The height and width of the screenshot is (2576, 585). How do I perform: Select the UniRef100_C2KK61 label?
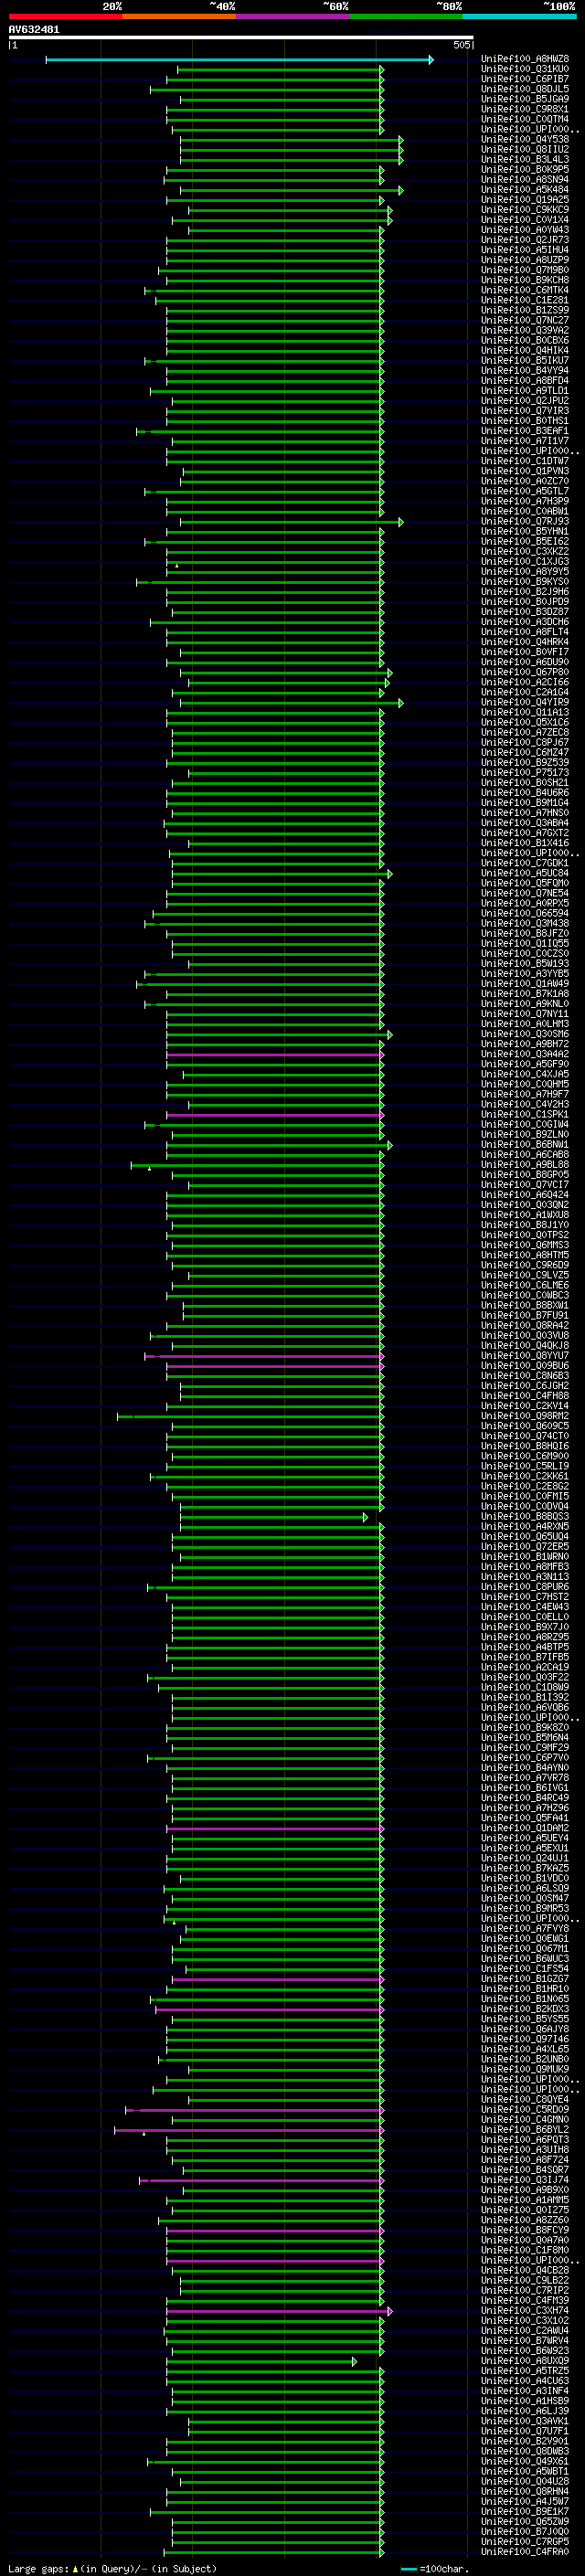(525, 1476)
